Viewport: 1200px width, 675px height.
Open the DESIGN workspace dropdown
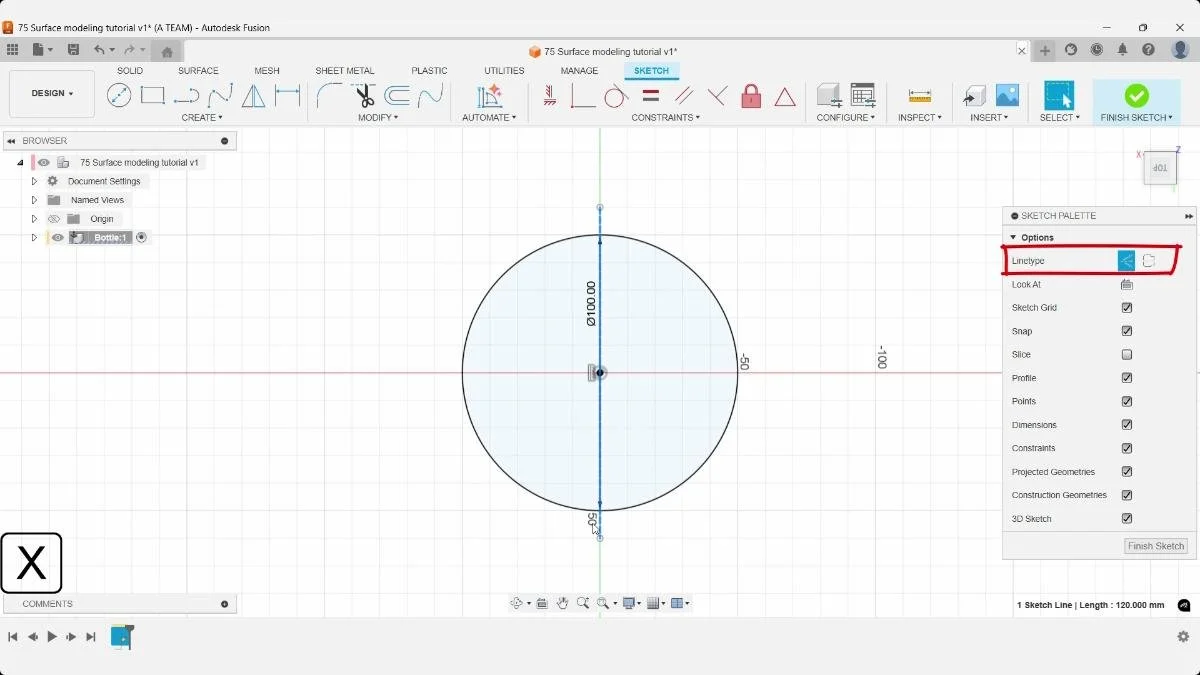click(52, 93)
